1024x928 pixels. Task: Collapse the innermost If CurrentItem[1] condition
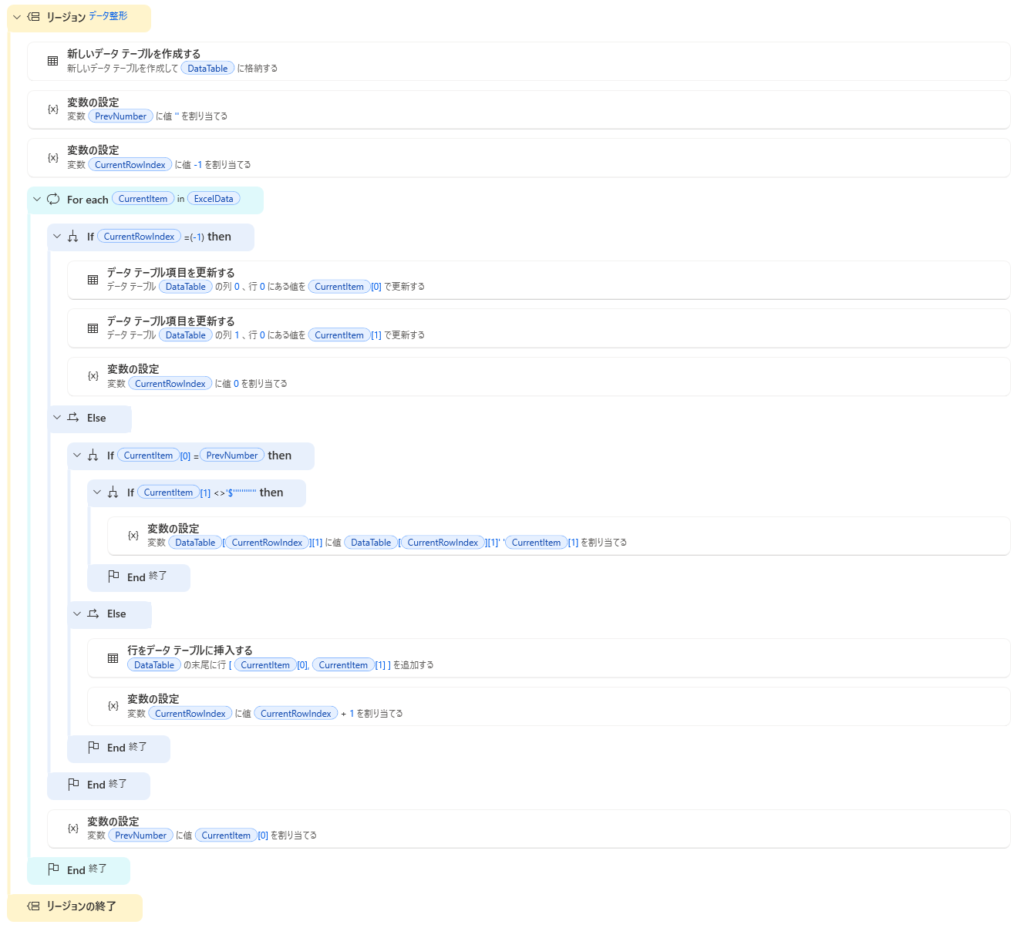(x=97, y=492)
